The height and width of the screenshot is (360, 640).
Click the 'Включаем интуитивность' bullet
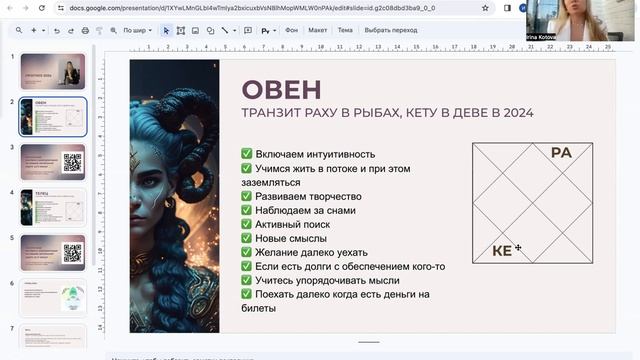[315, 154]
